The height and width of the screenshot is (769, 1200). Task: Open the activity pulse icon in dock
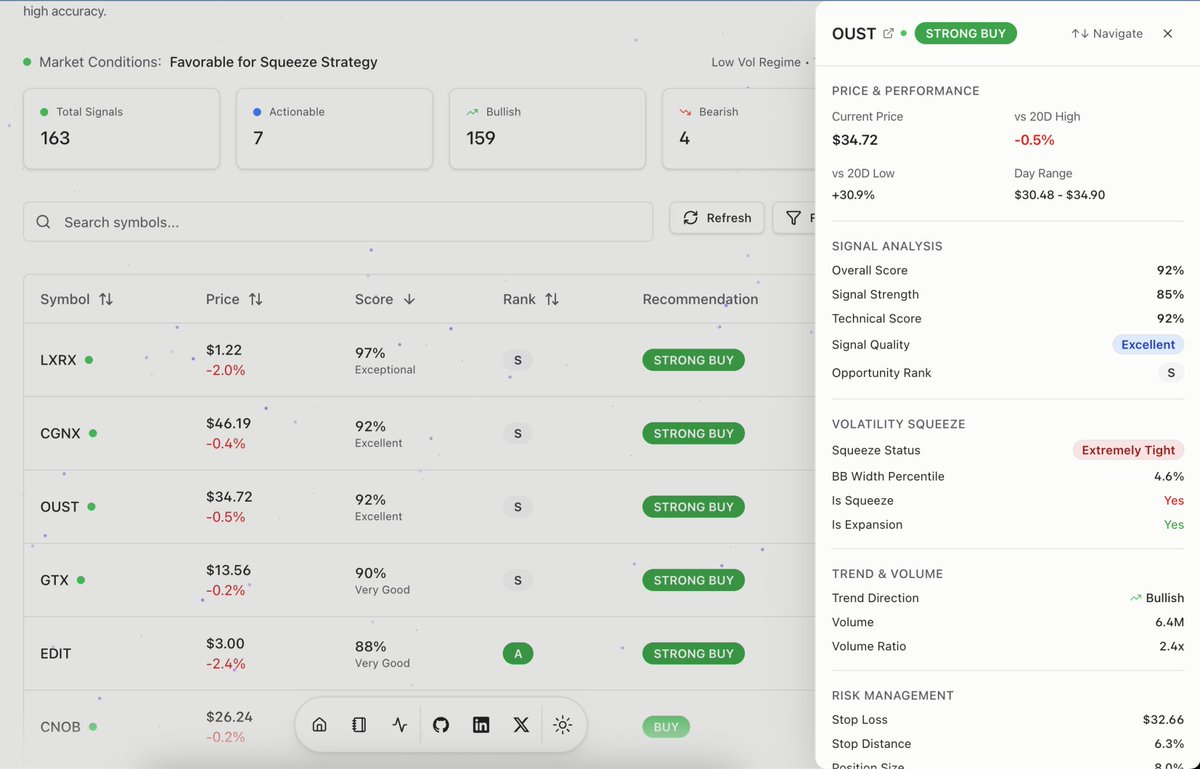[400, 725]
